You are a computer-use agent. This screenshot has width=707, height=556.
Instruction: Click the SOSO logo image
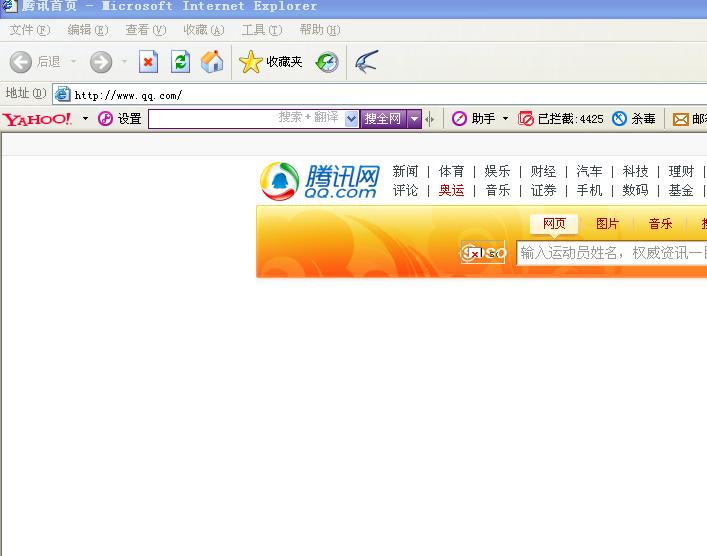tap(483, 253)
